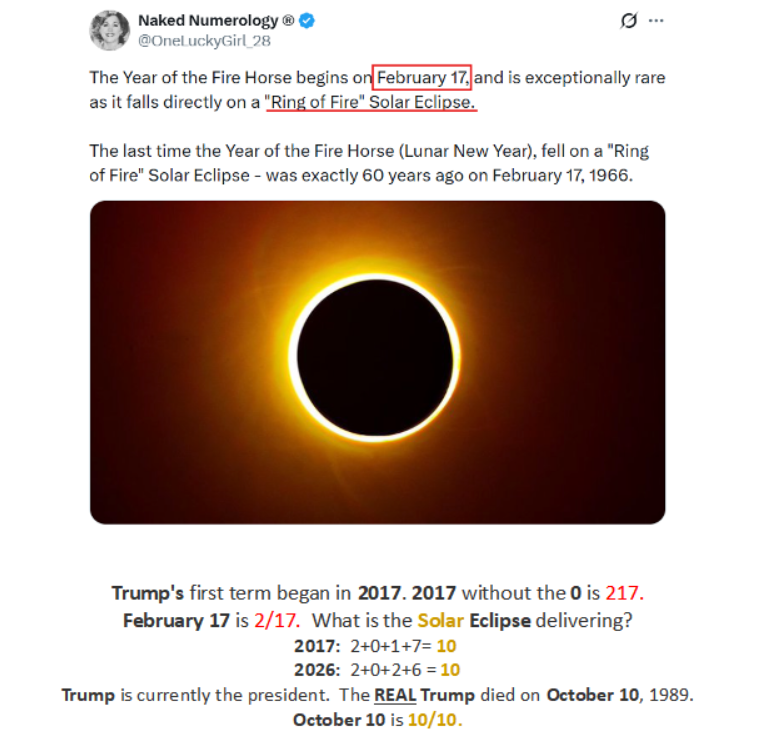Image resolution: width=757 pixels, height=741 pixels.
Task: Open the three-dot more options menu
Action: pos(656,20)
